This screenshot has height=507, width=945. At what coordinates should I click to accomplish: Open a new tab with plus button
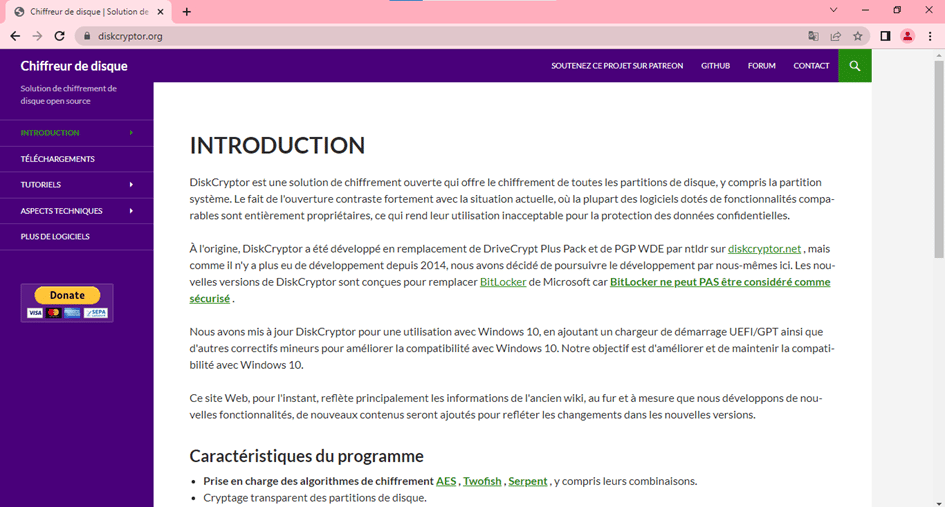[186, 11]
